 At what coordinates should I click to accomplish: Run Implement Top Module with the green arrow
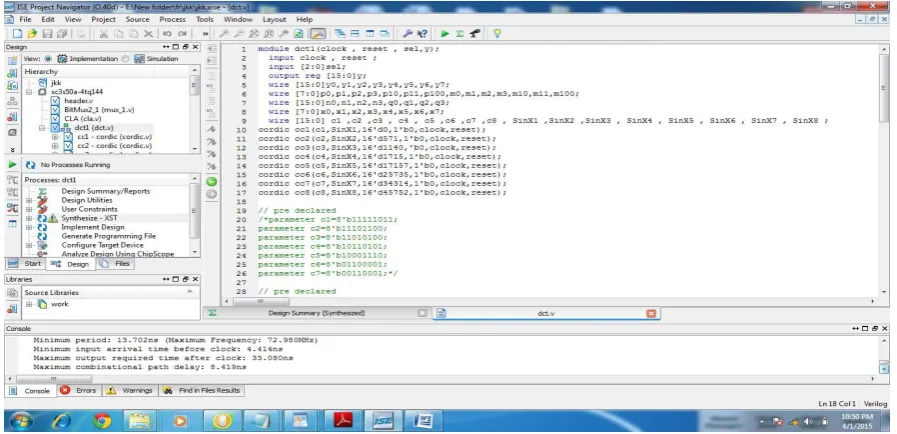[x=445, y=34]
